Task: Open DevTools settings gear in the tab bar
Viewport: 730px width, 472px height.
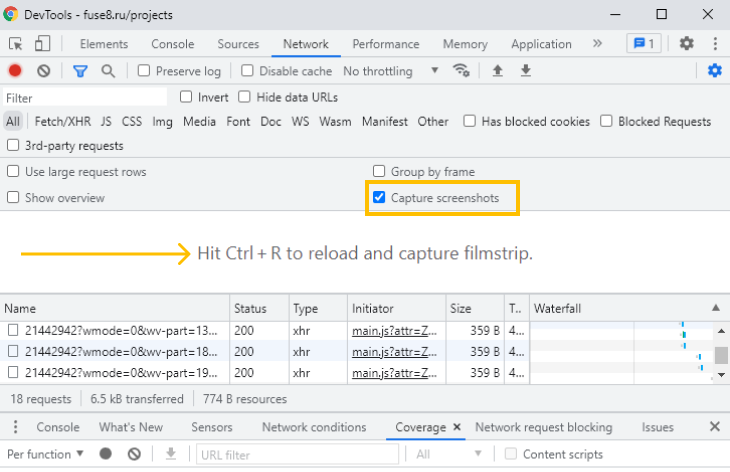Action: [686, 44]
